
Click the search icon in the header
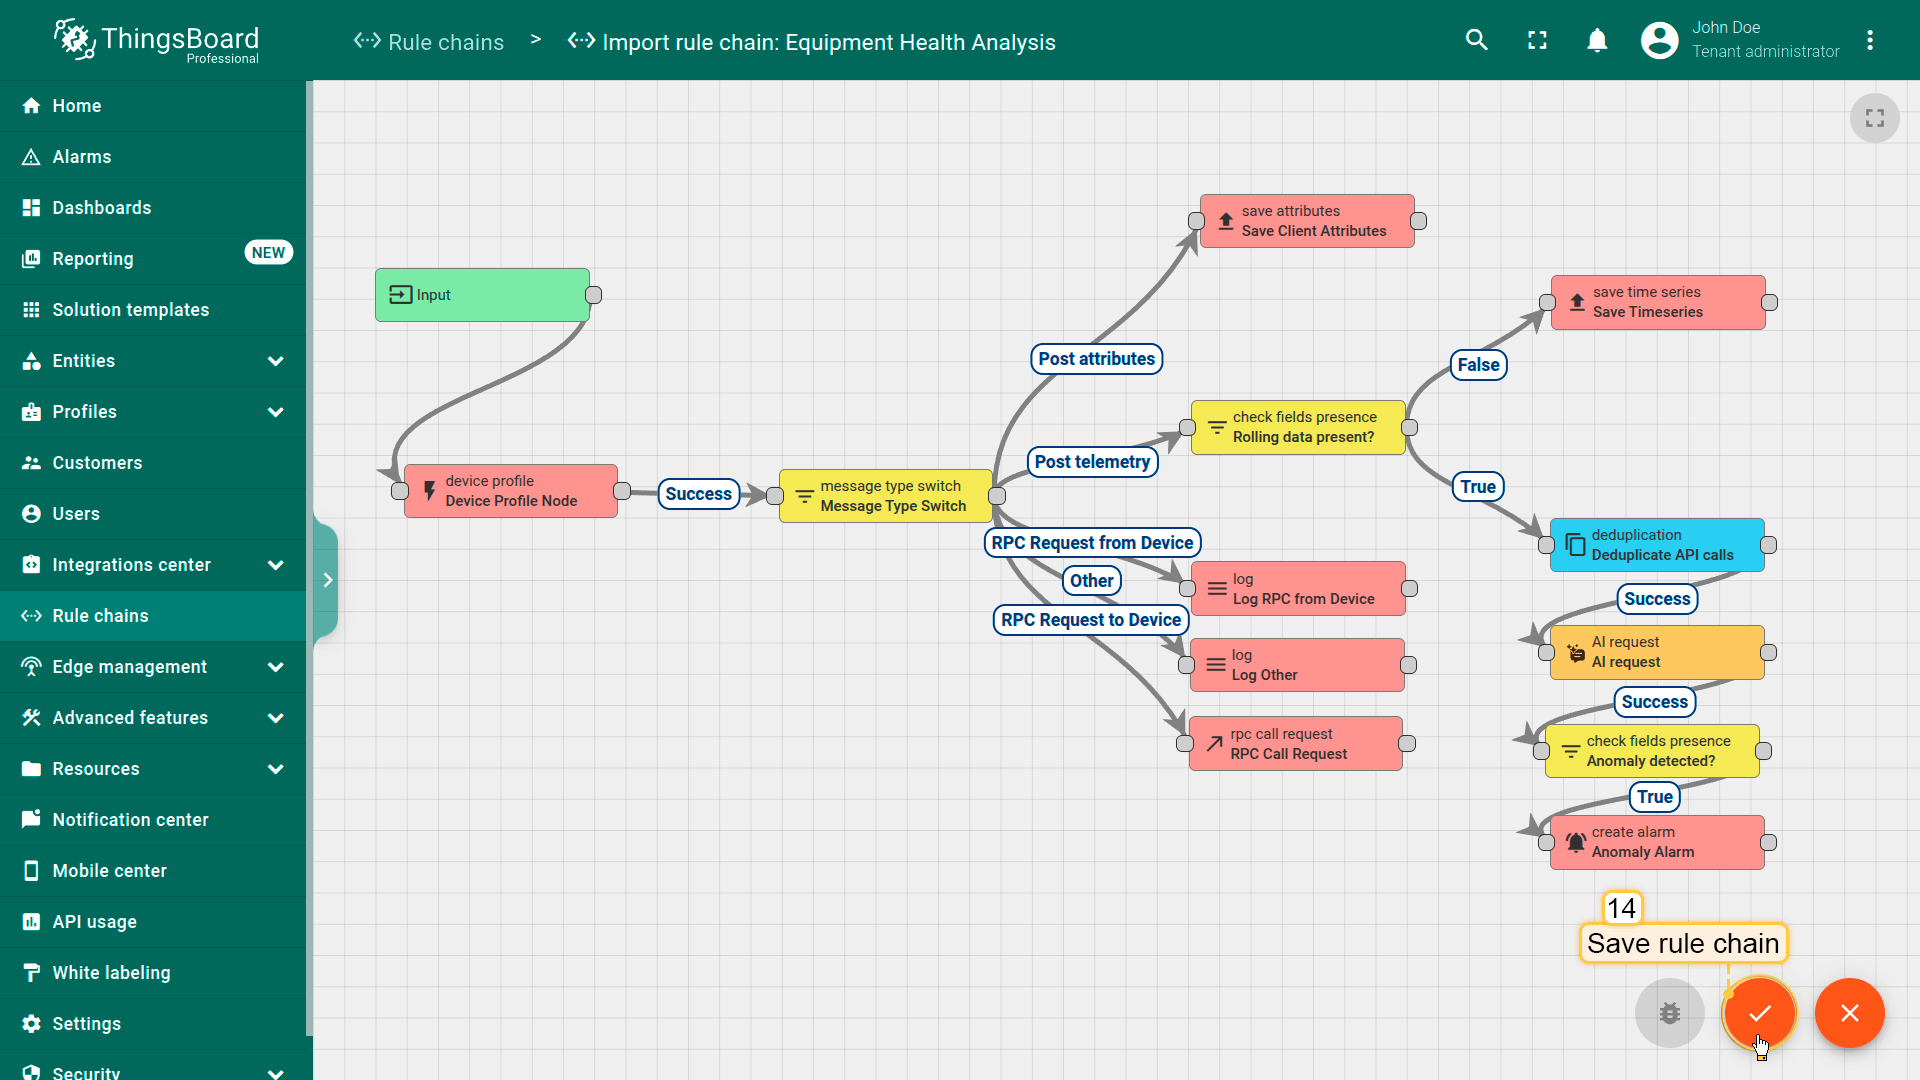1477,40
